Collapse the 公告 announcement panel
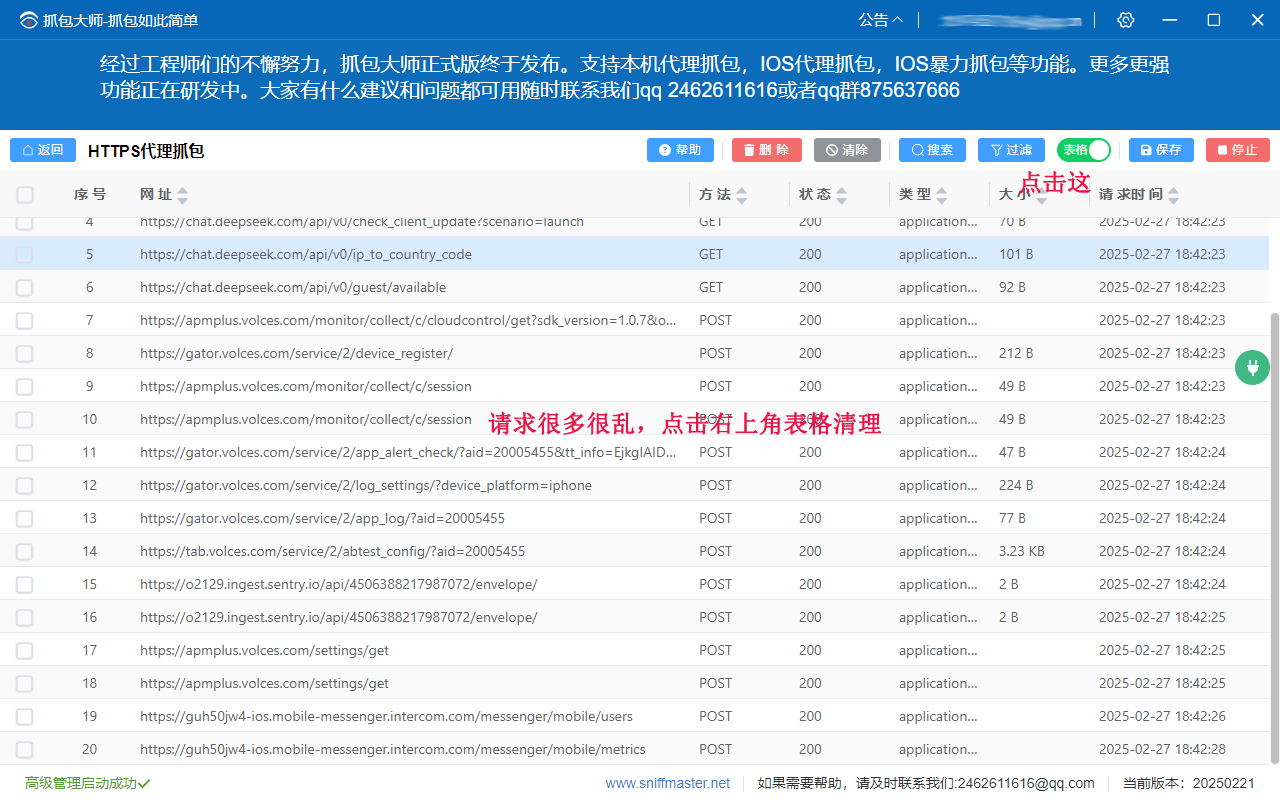Image resolution: width=1280 pixels, height=800 pixels. (881, 20)
